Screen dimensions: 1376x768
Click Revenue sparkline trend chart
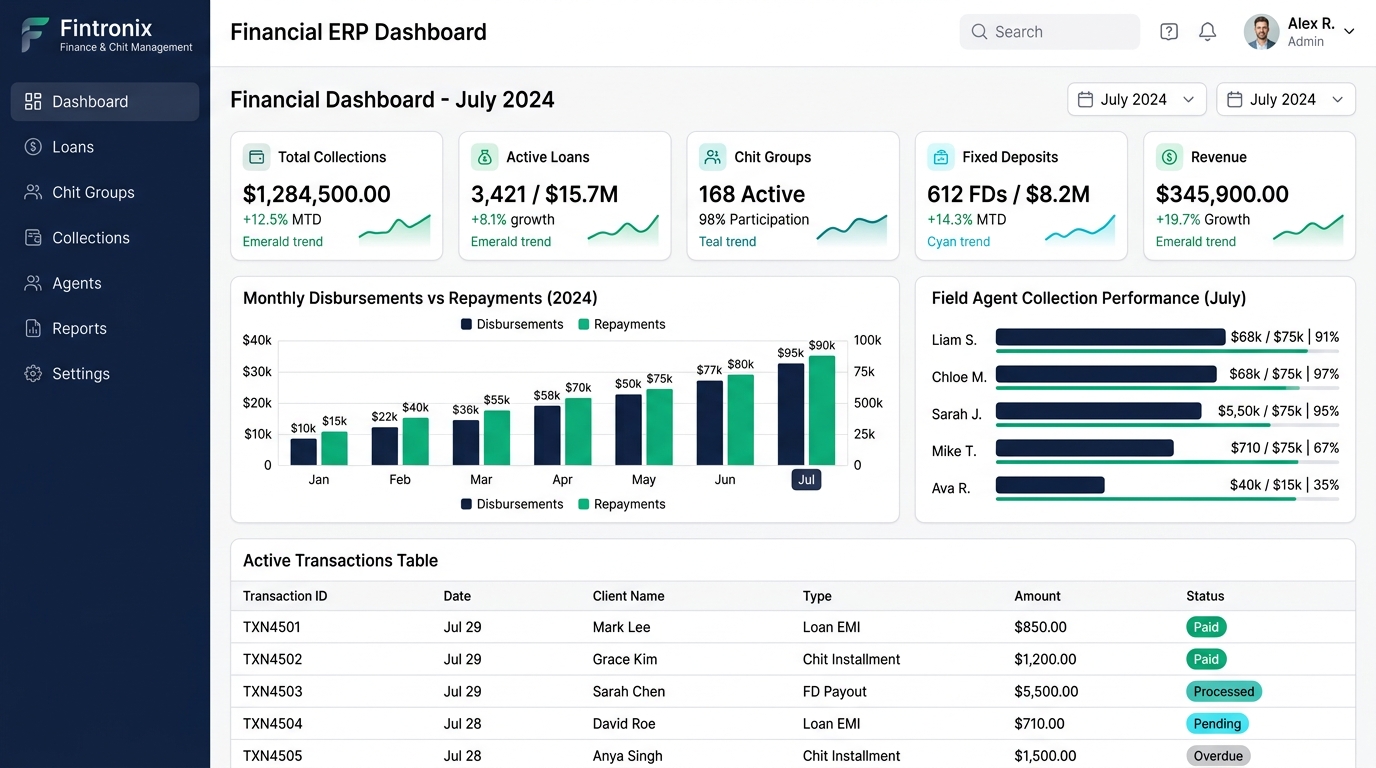(1308, 230)
